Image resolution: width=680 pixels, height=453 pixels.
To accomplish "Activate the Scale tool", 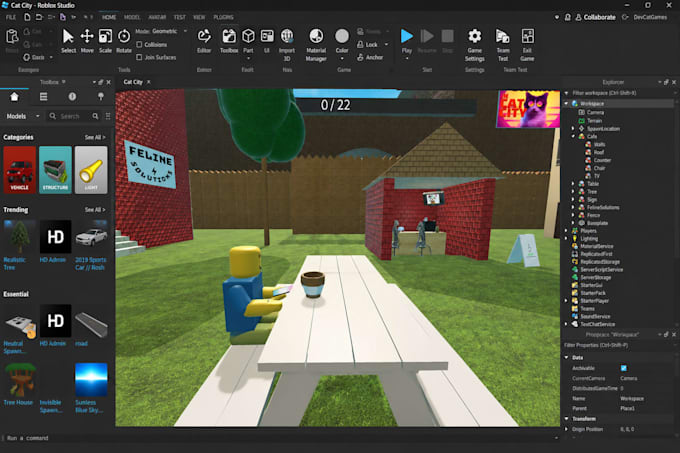I will point(105,41).
